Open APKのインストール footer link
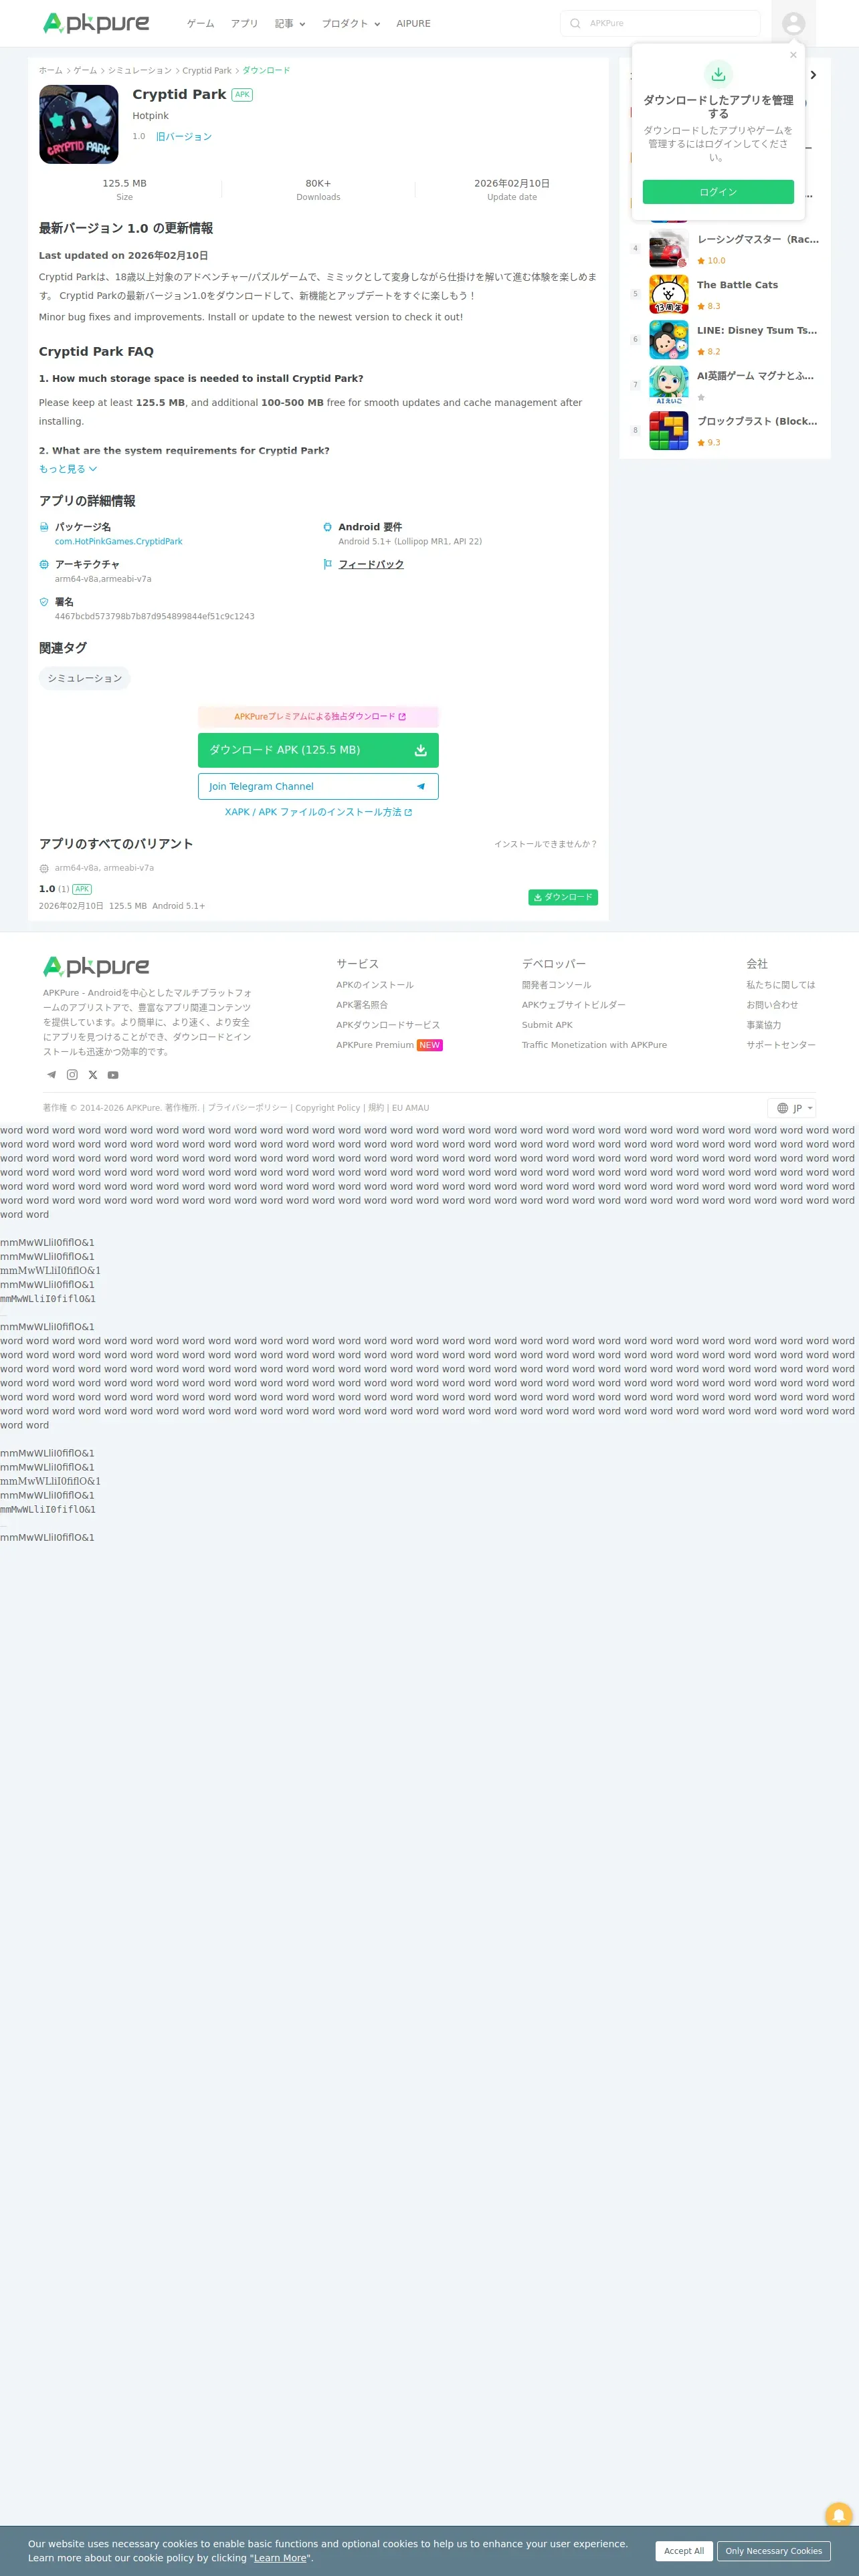Image resolution: width=859 pixels, height=2576 pixels. tap(375, 985)
